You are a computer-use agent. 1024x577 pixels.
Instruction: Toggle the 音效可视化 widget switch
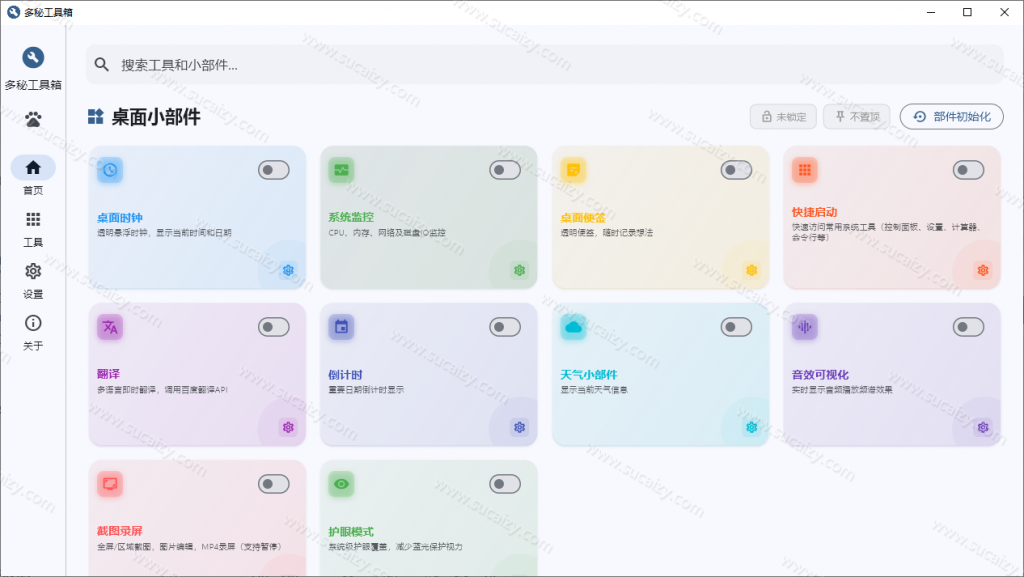(968, 327)
